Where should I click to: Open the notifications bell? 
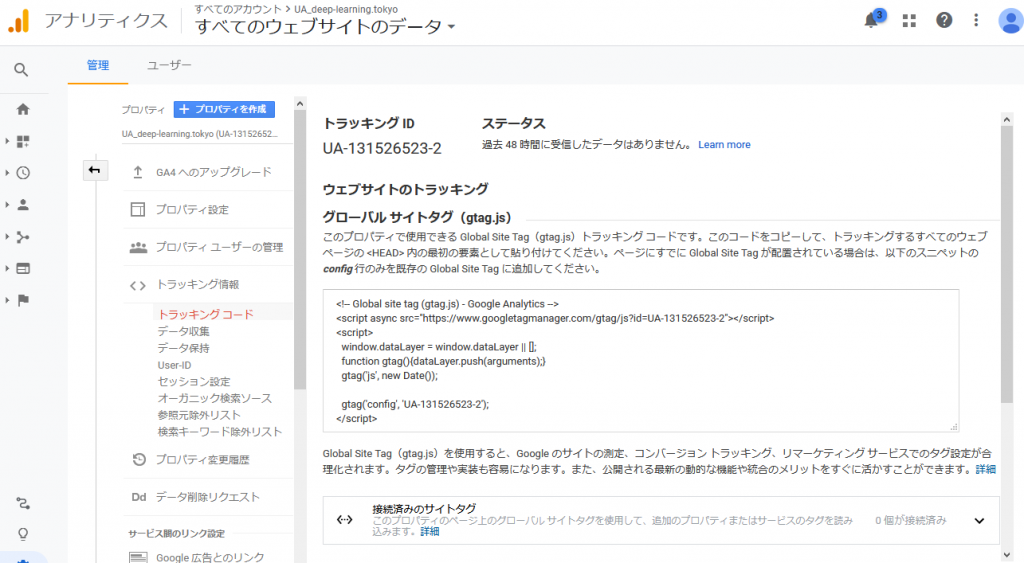tap(872, 20)
